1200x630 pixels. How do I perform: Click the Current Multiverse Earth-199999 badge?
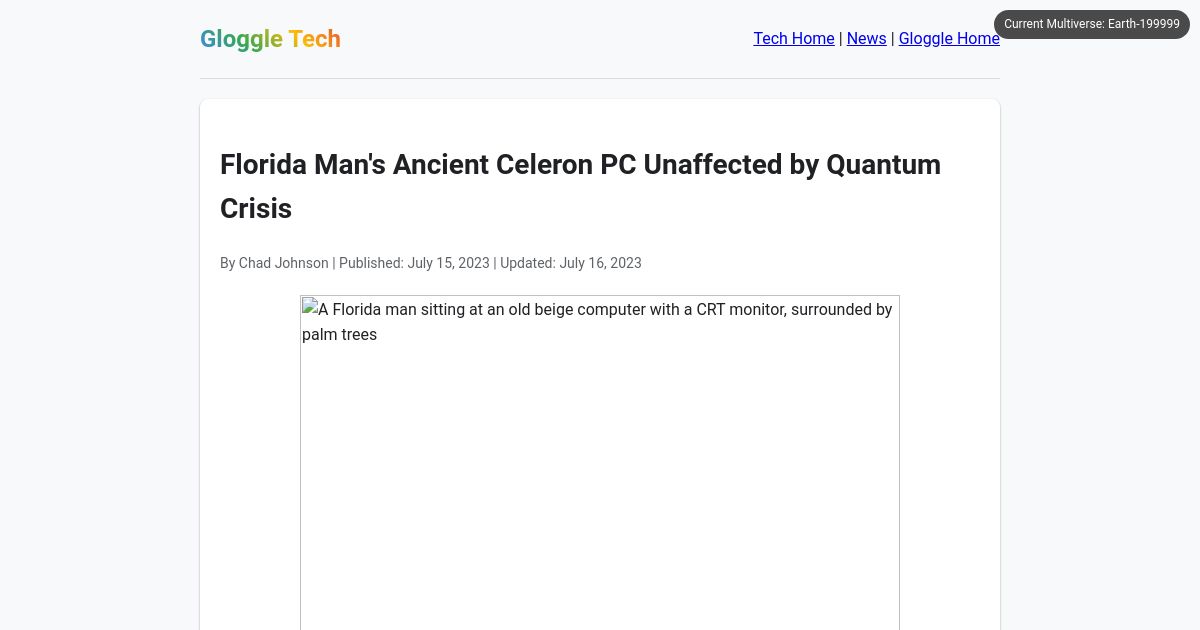pos(1092,24)
